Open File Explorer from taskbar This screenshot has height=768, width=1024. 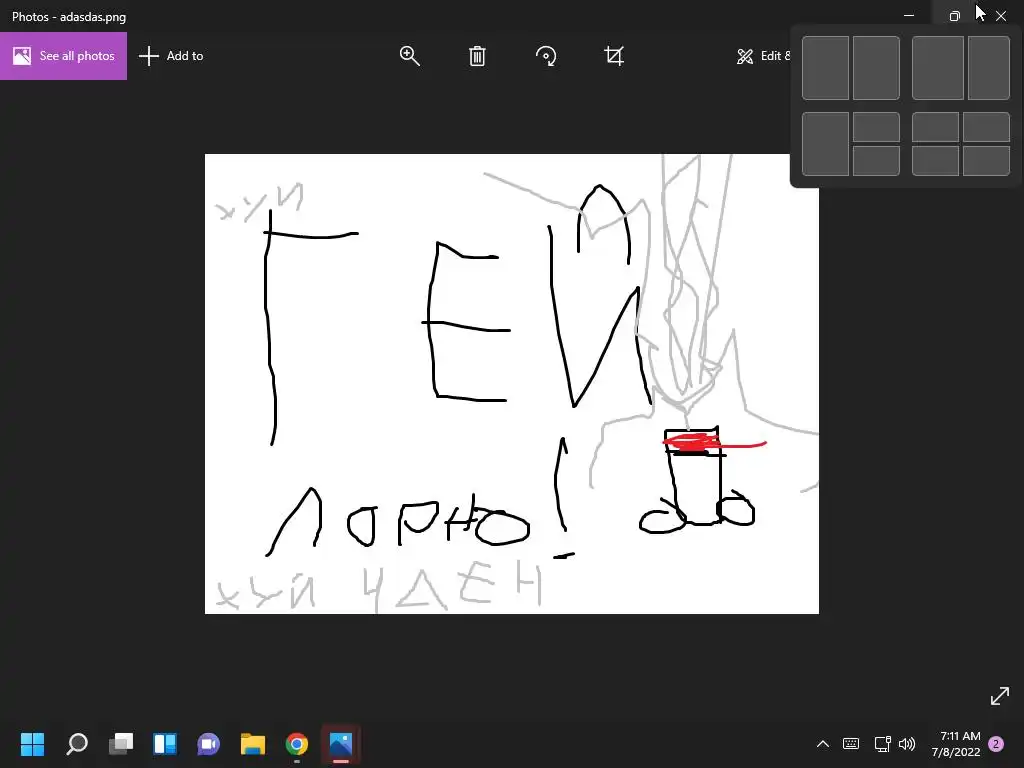(x=253, y=744)
